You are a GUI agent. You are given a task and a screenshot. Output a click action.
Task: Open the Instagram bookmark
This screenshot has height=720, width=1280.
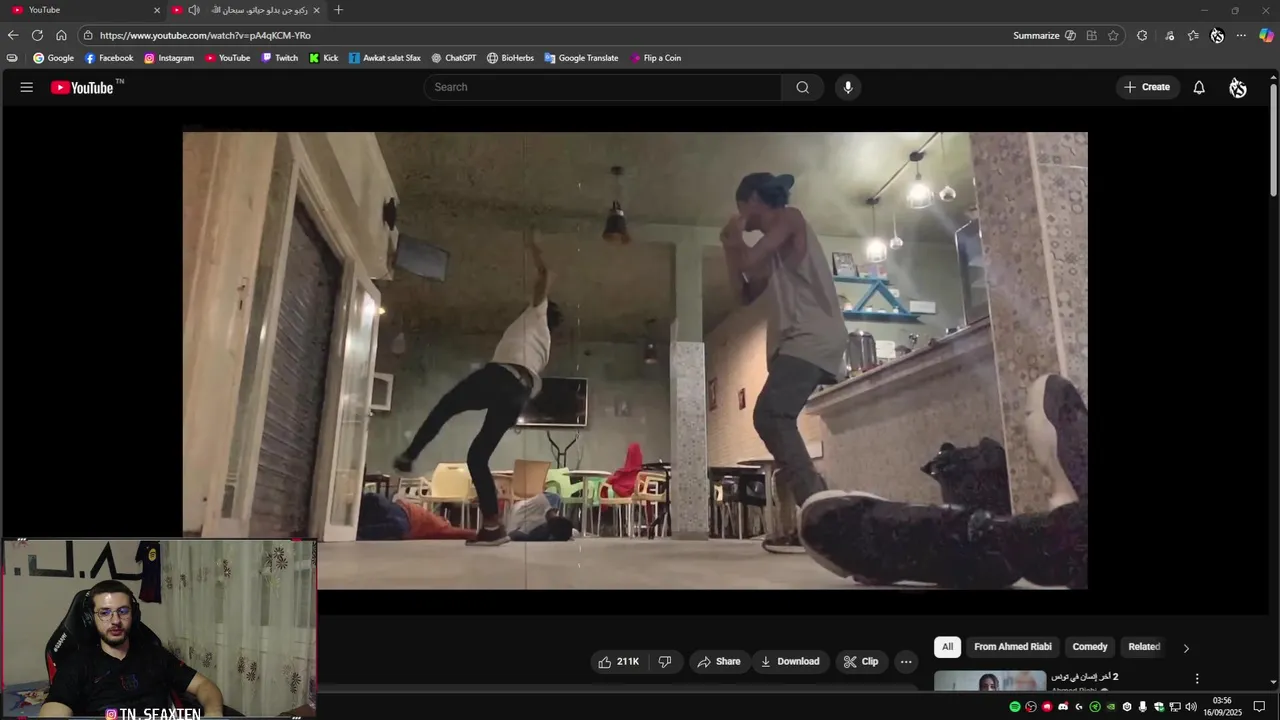(x=169, y=58)
